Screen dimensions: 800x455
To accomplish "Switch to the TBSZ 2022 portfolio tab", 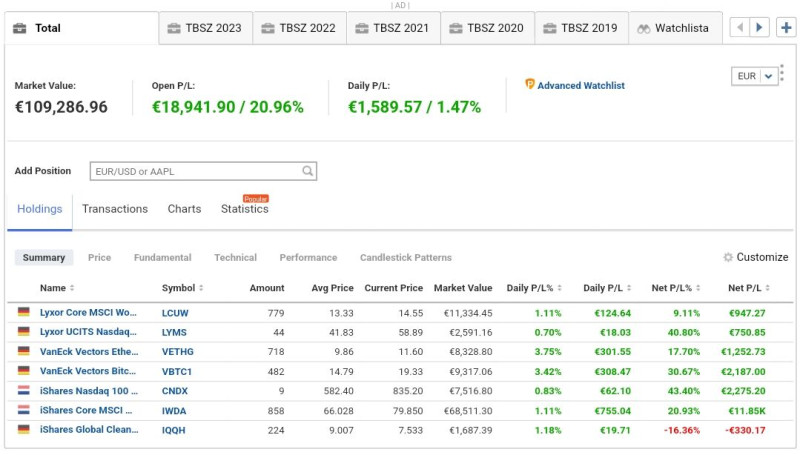I will (299, 28).
